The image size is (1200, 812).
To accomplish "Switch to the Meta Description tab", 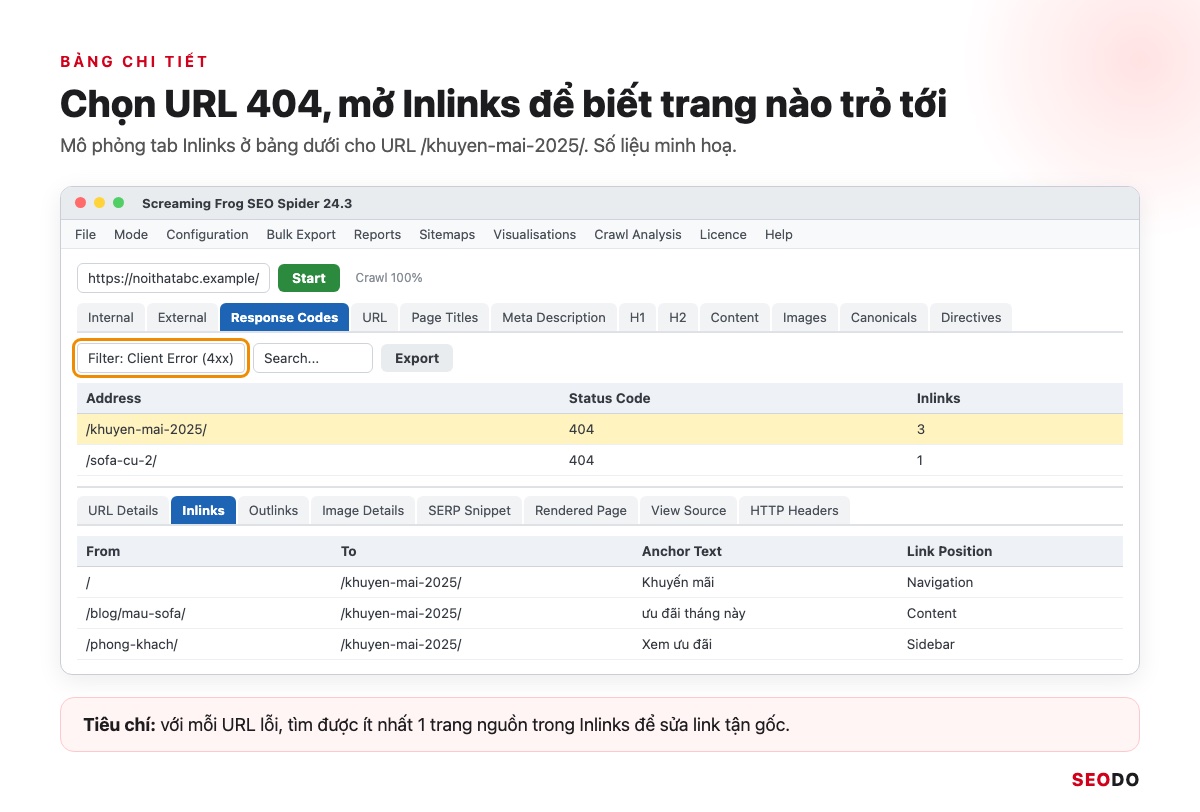I will 554,317.
